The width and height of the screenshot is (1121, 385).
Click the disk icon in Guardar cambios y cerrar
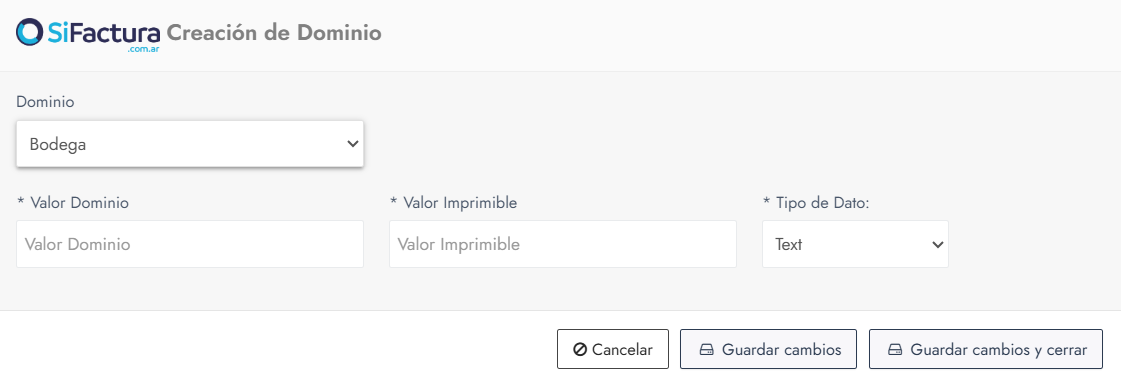tap(895, 350)
